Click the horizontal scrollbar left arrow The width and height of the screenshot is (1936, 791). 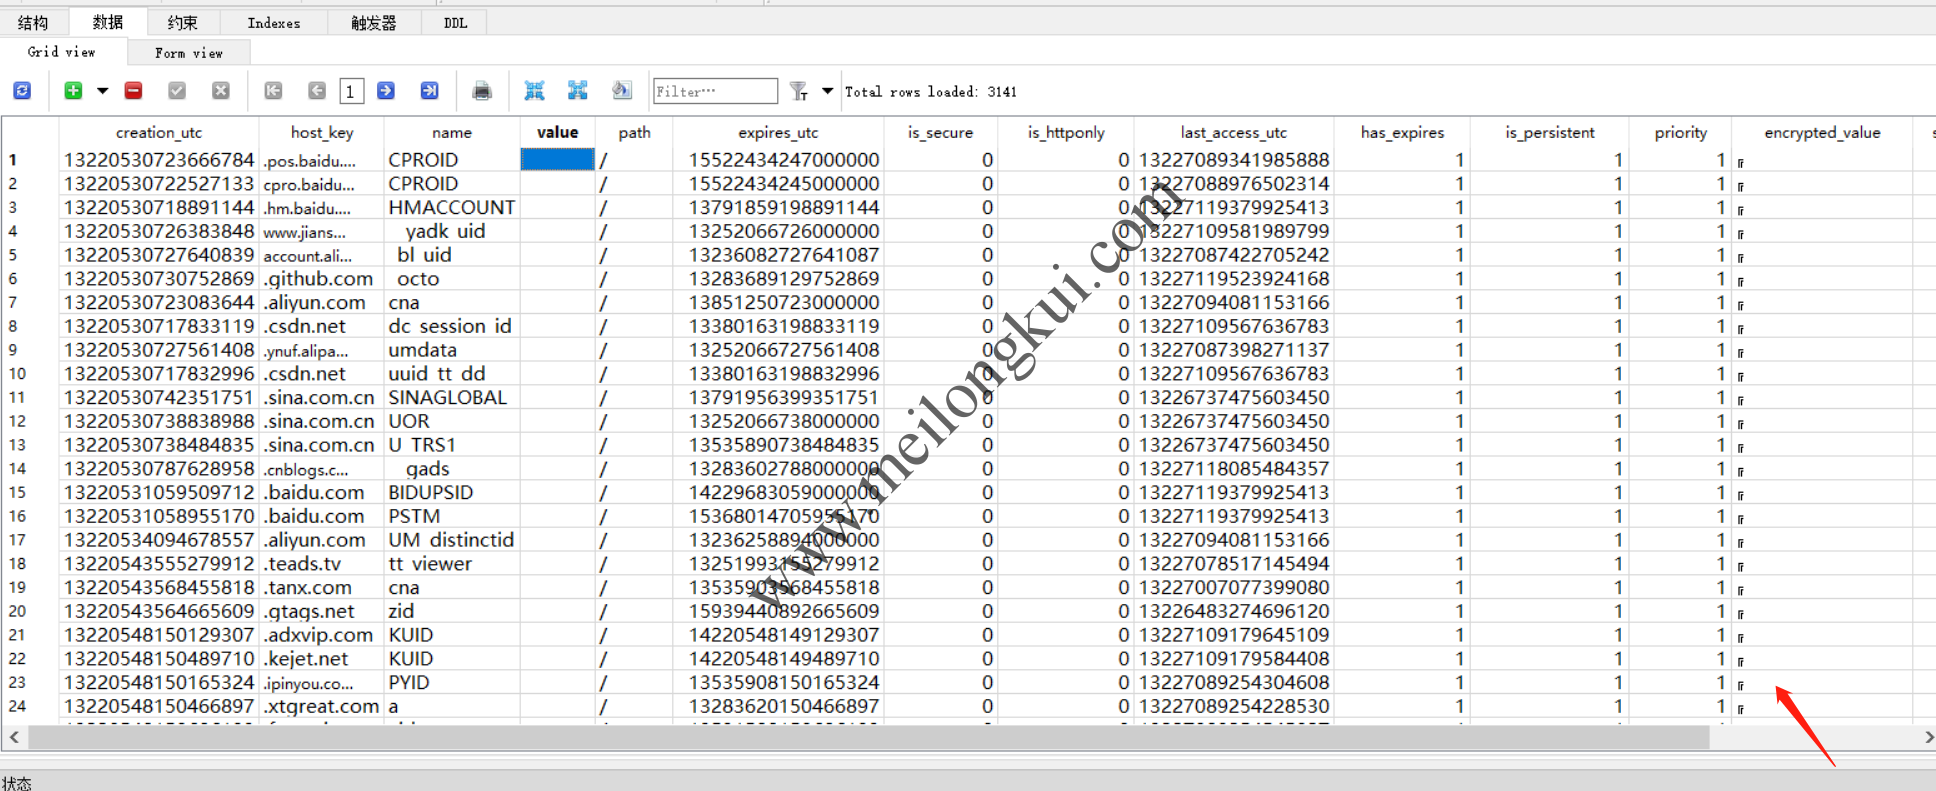pyautogui.click(x=14, y=737)
